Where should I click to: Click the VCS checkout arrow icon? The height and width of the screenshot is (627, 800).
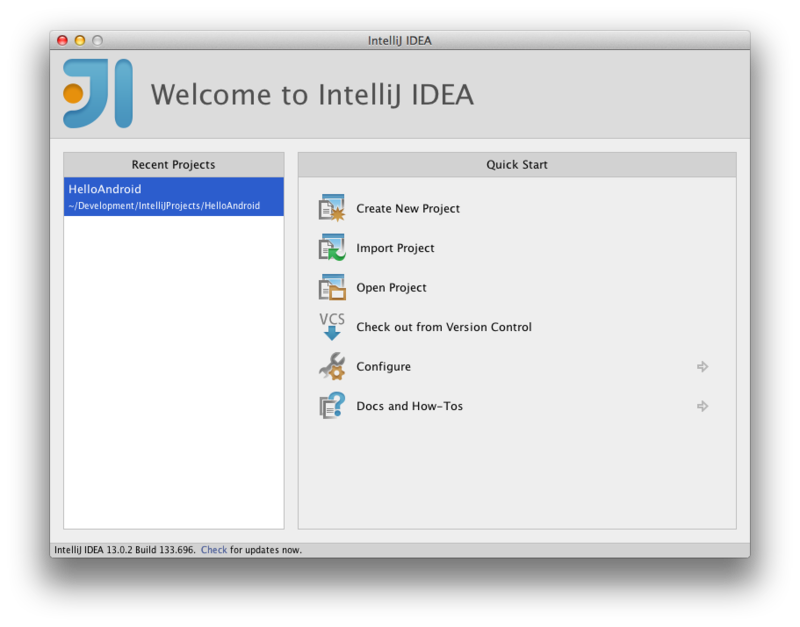(332, 327)
